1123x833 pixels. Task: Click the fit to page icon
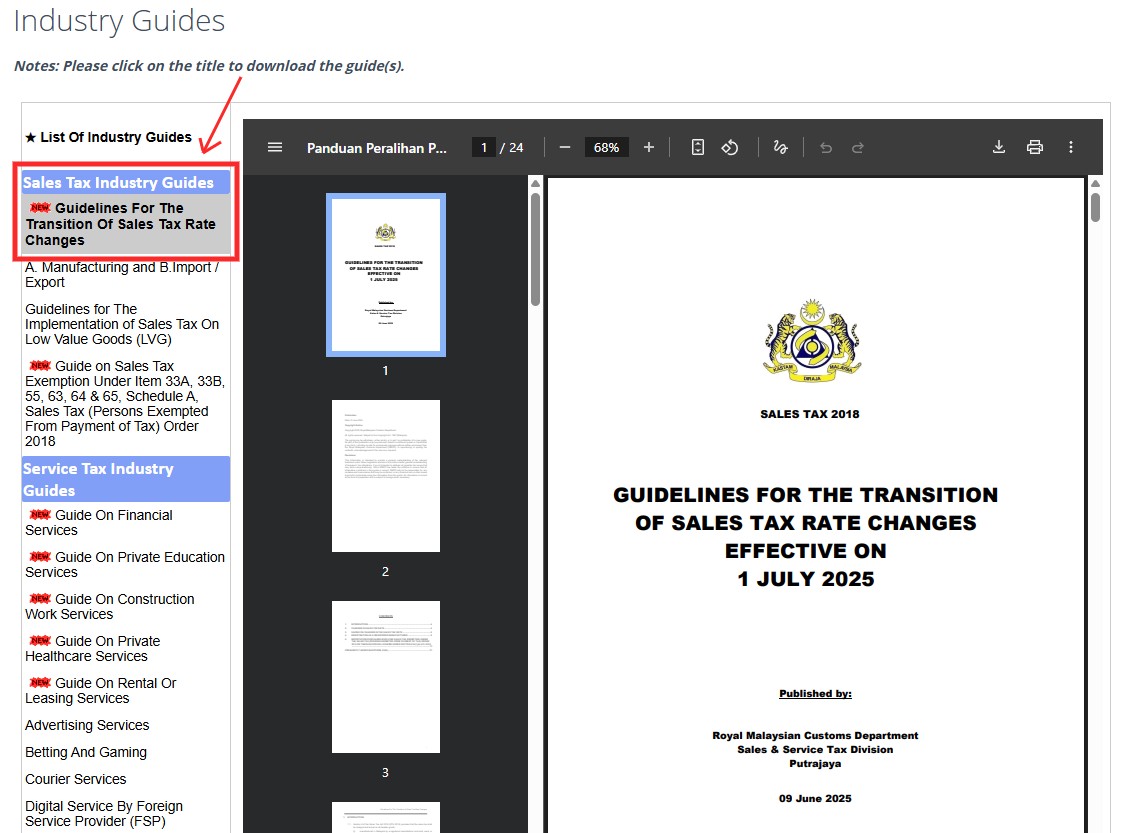(698, 147)
